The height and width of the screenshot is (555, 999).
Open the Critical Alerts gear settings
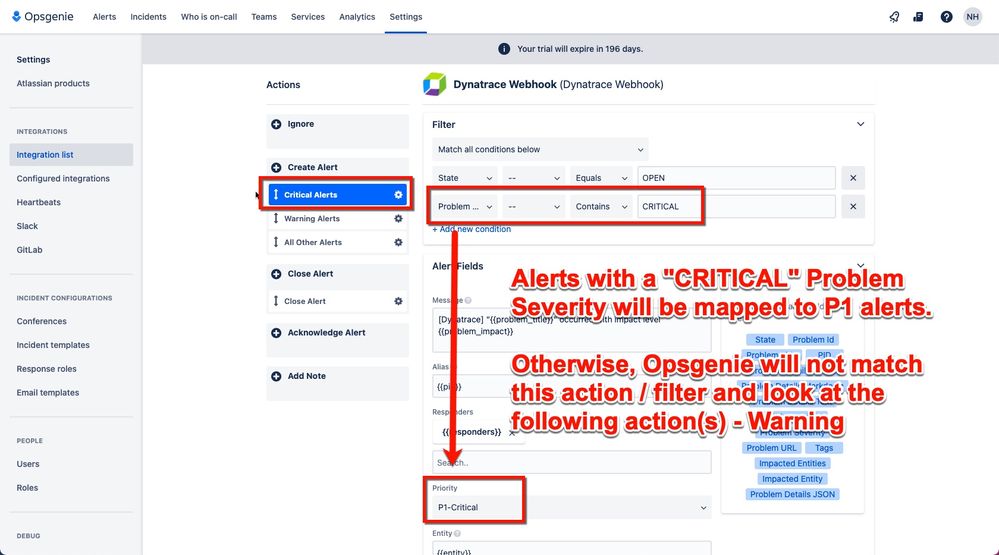tap(398, 195)
